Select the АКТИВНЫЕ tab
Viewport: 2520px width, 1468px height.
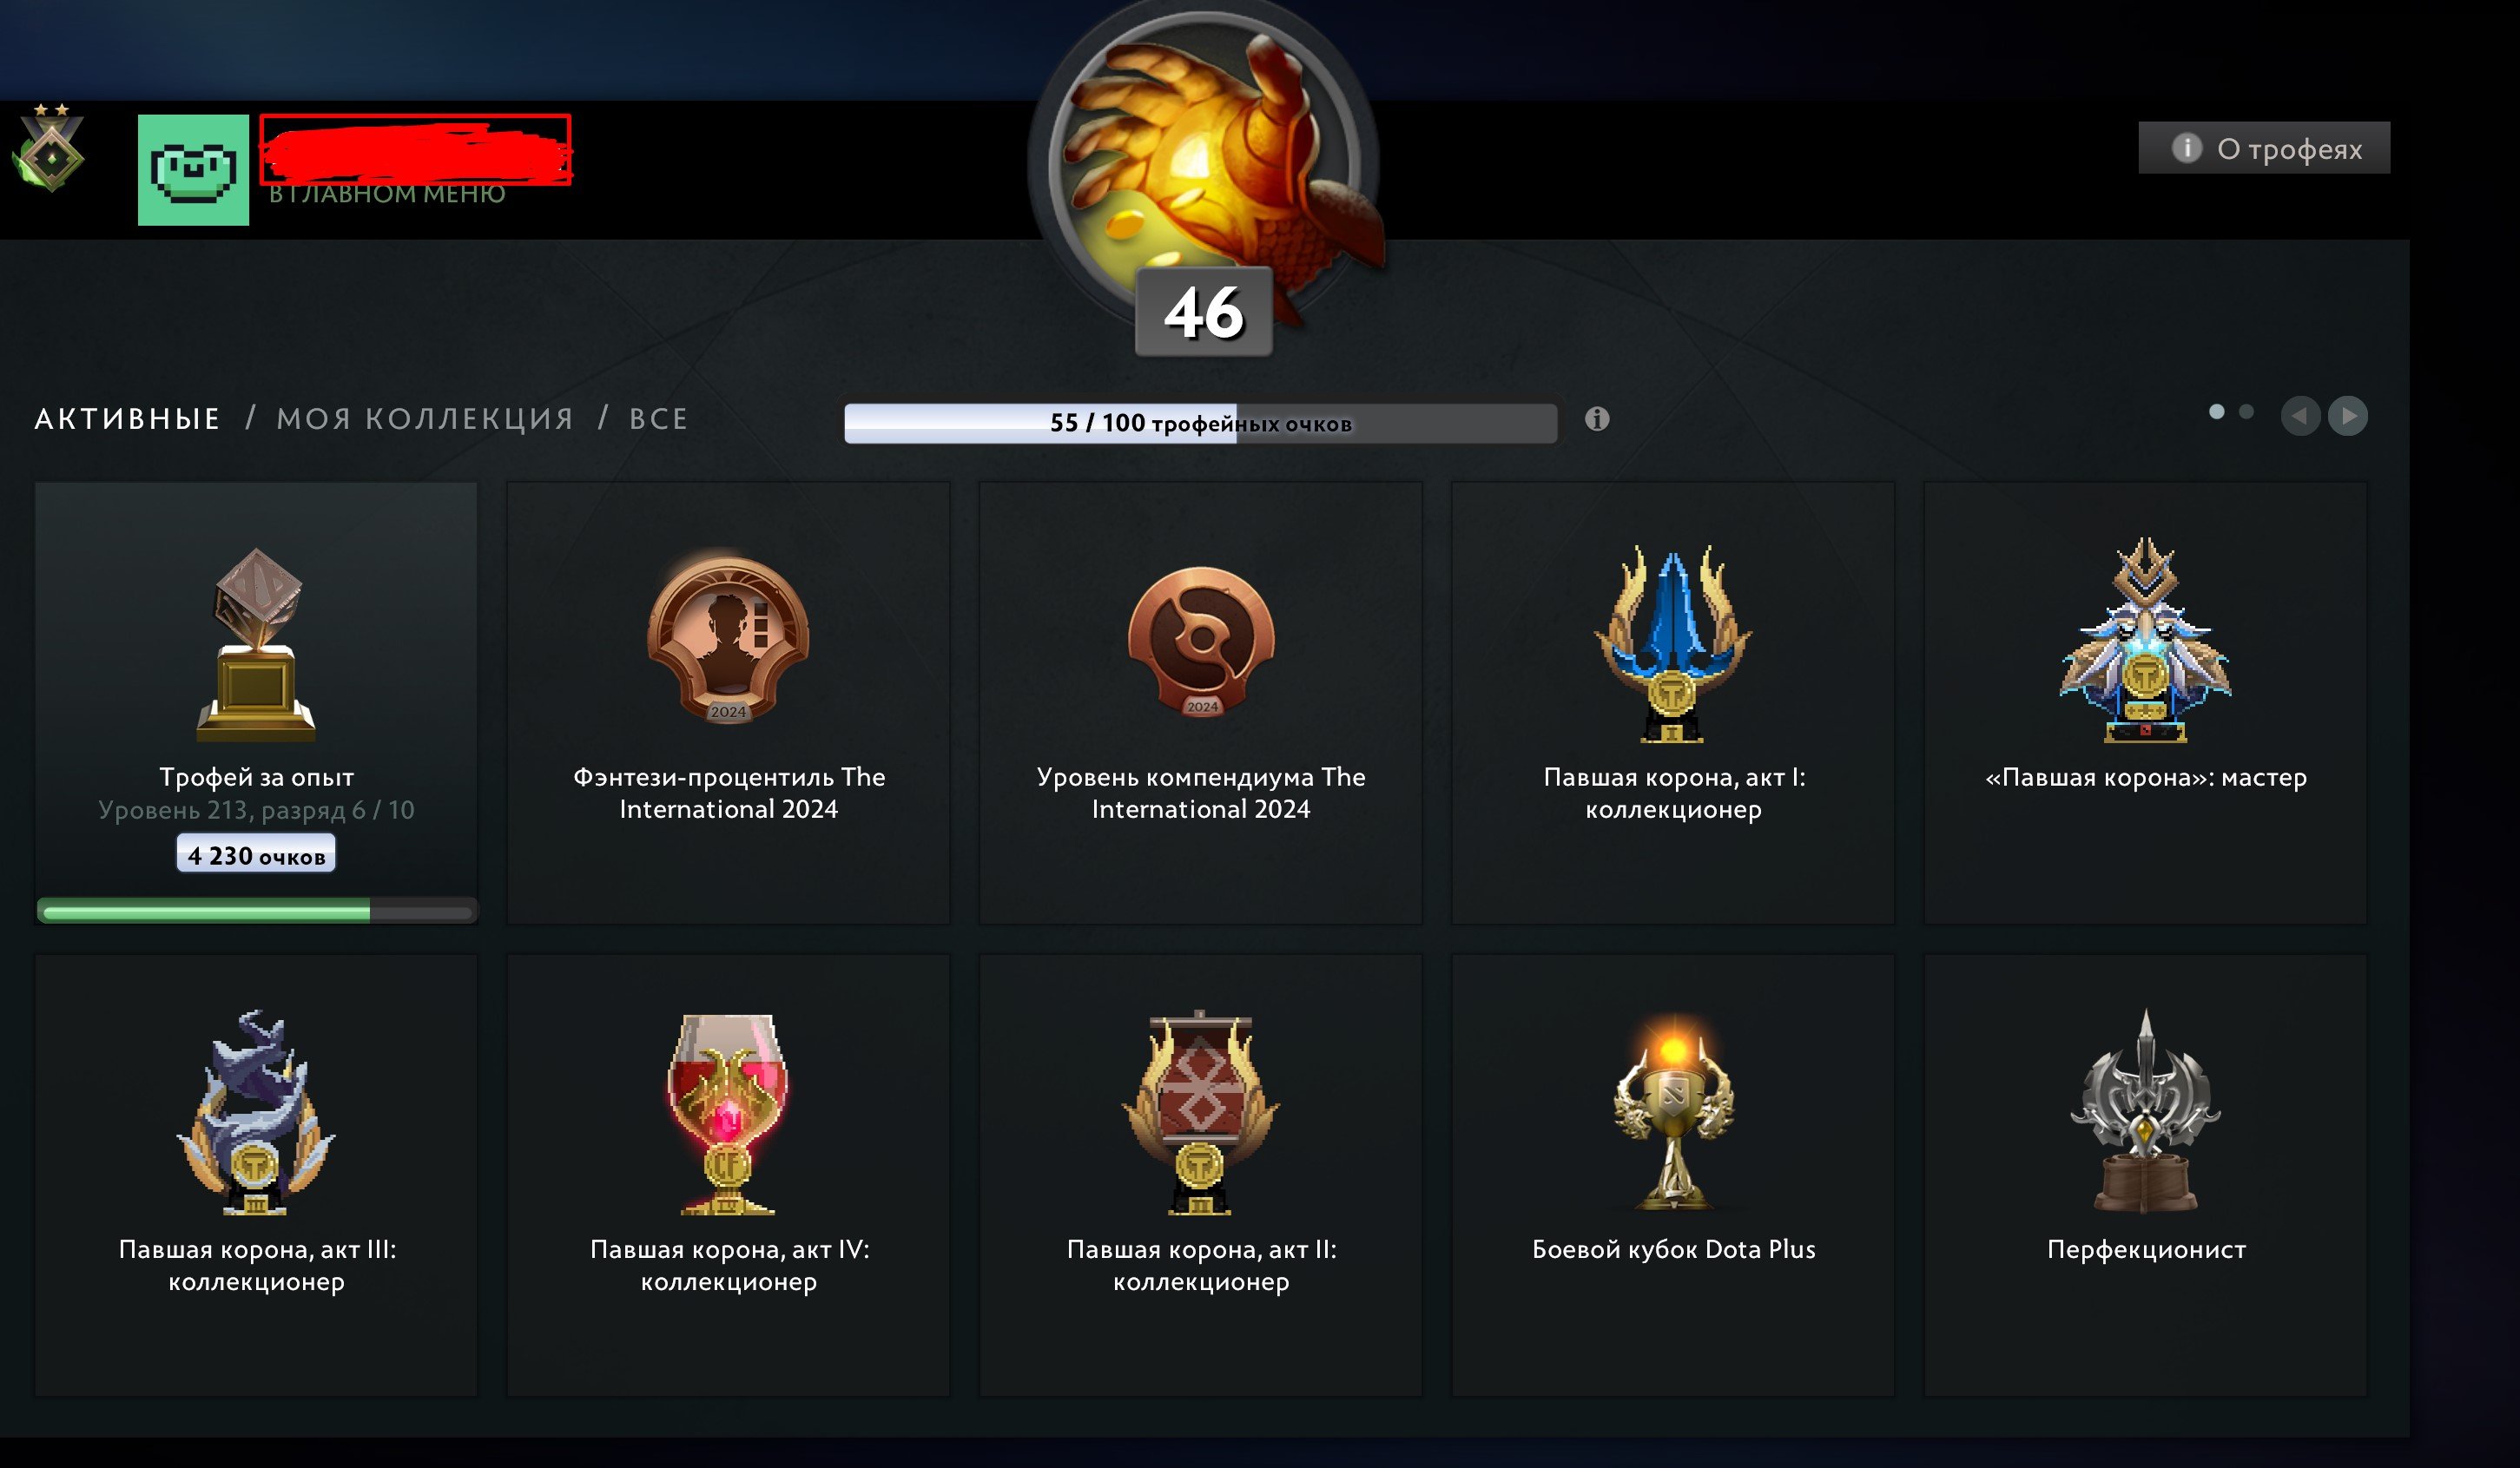[x=128, y=418]
